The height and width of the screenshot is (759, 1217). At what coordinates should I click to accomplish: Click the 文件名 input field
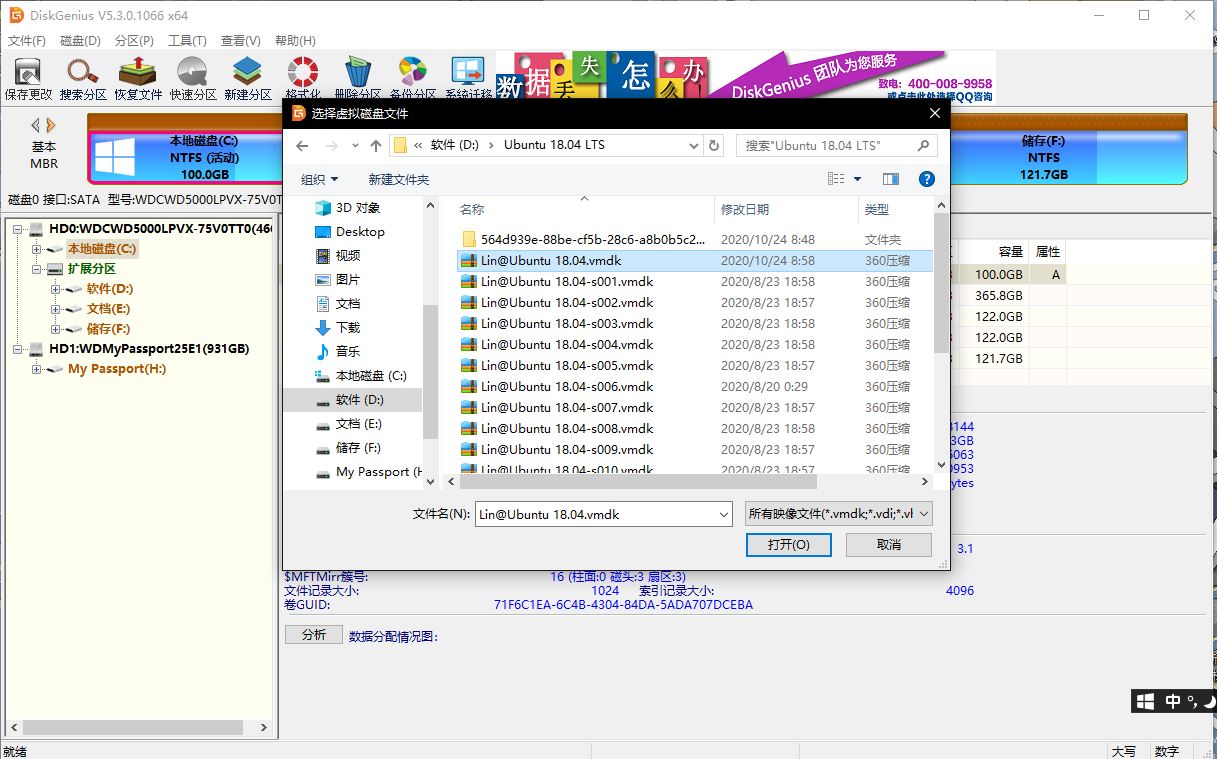[x=604, y=514]
